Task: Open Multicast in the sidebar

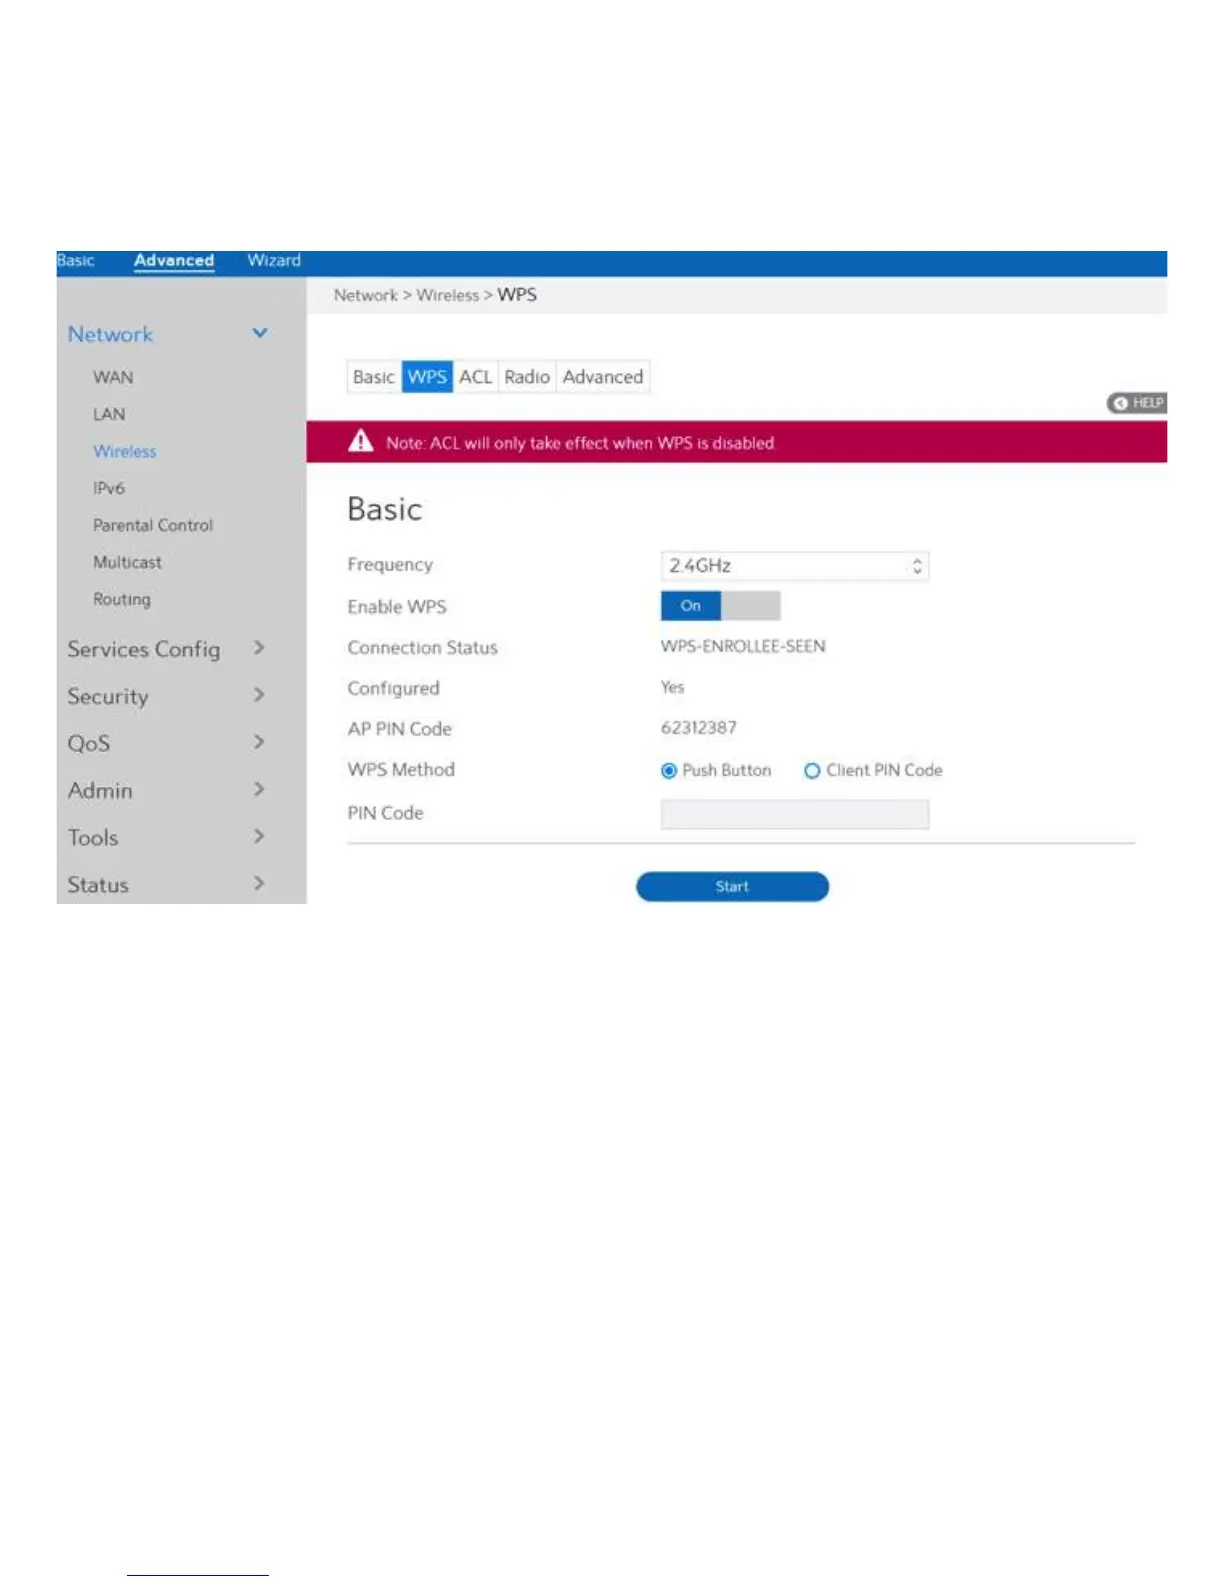Action: (127, 563)
